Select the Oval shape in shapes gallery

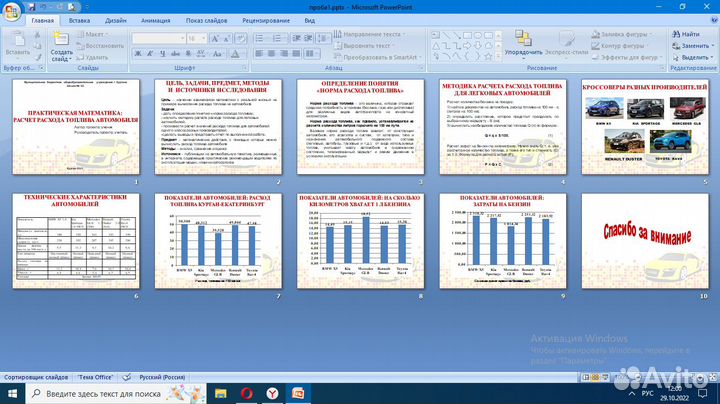pyautogui.click(x=478, y=35)
